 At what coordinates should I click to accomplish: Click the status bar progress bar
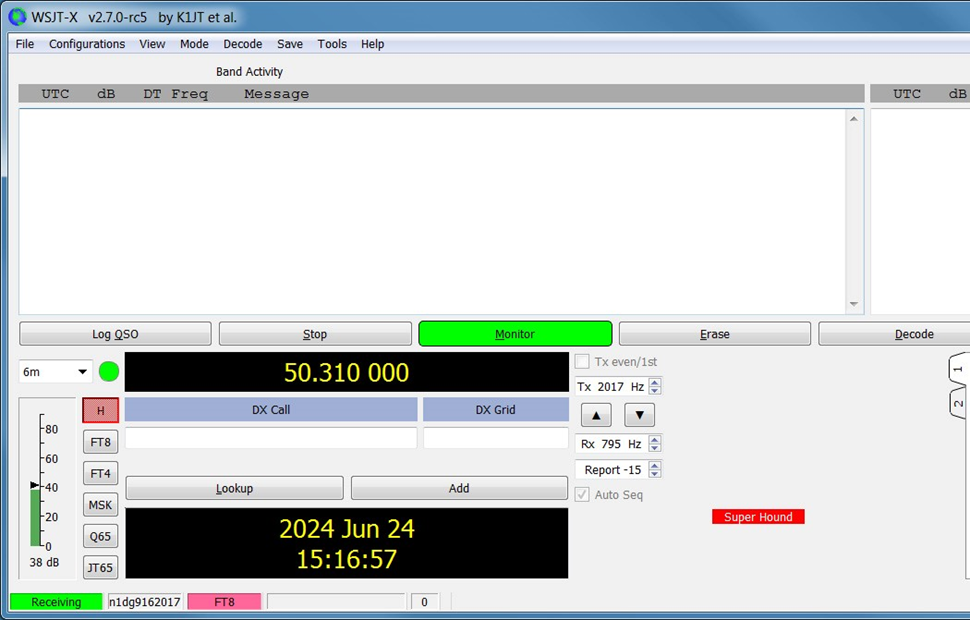pyautogui.click(x=336, y=601)
